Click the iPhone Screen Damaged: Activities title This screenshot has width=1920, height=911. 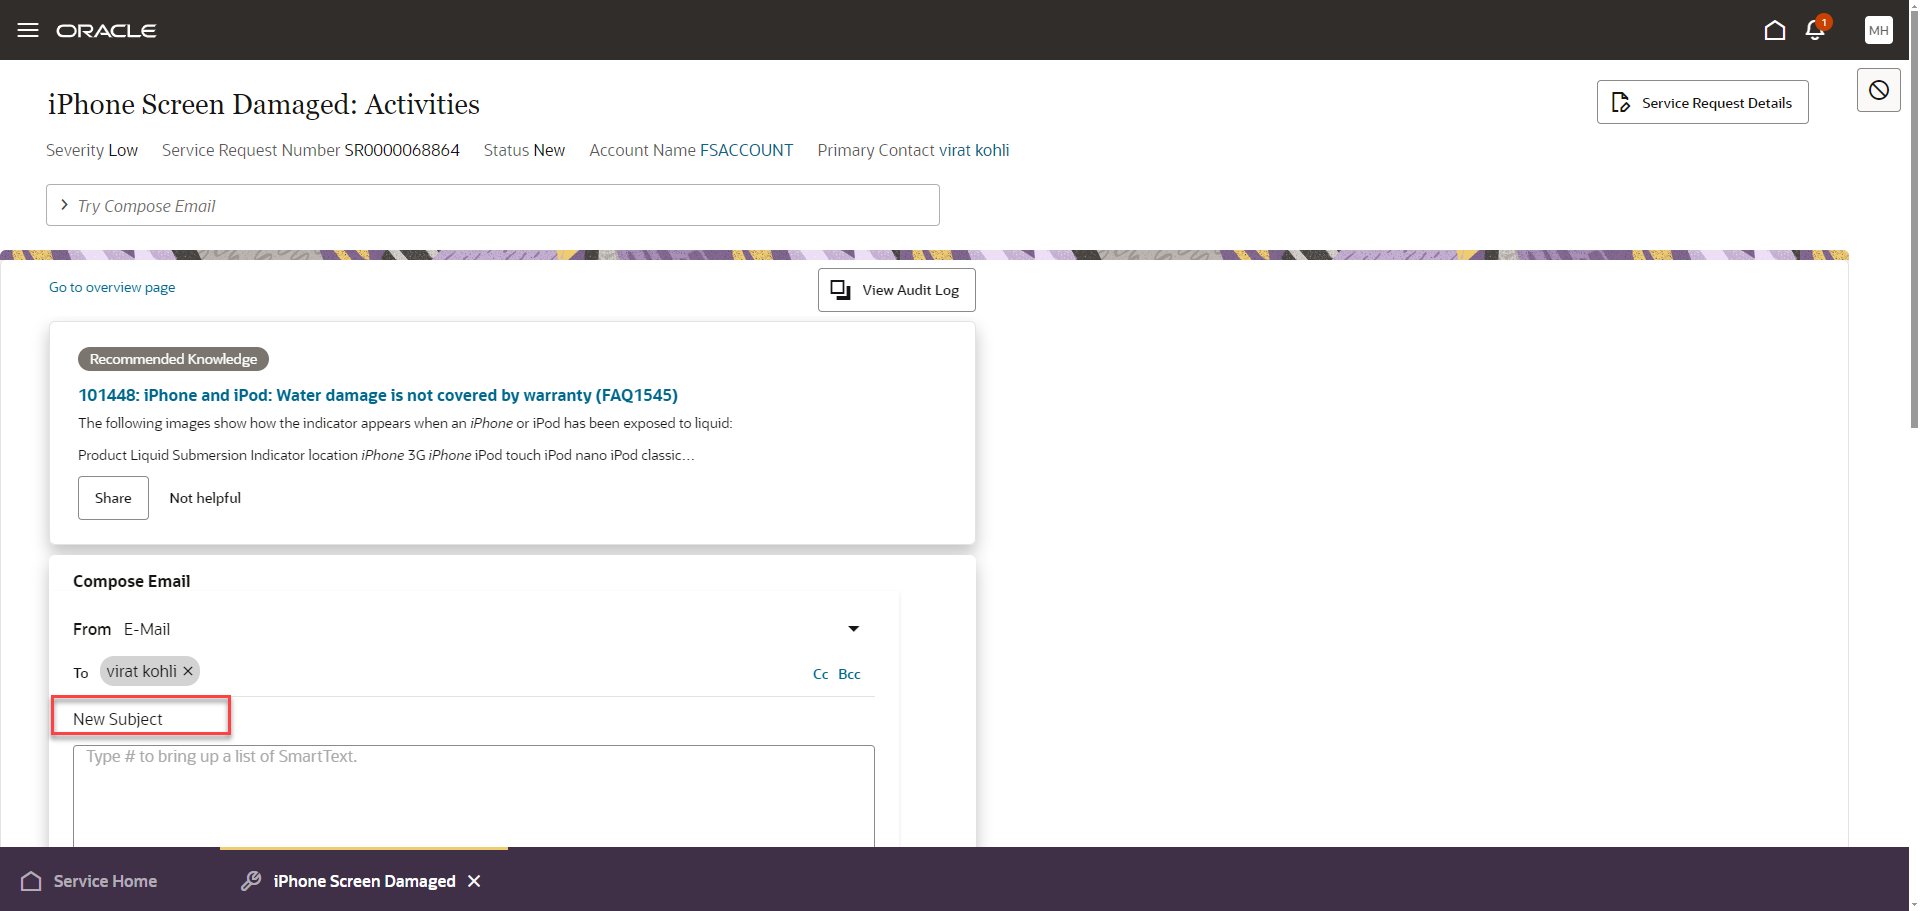tap(264, 104)
